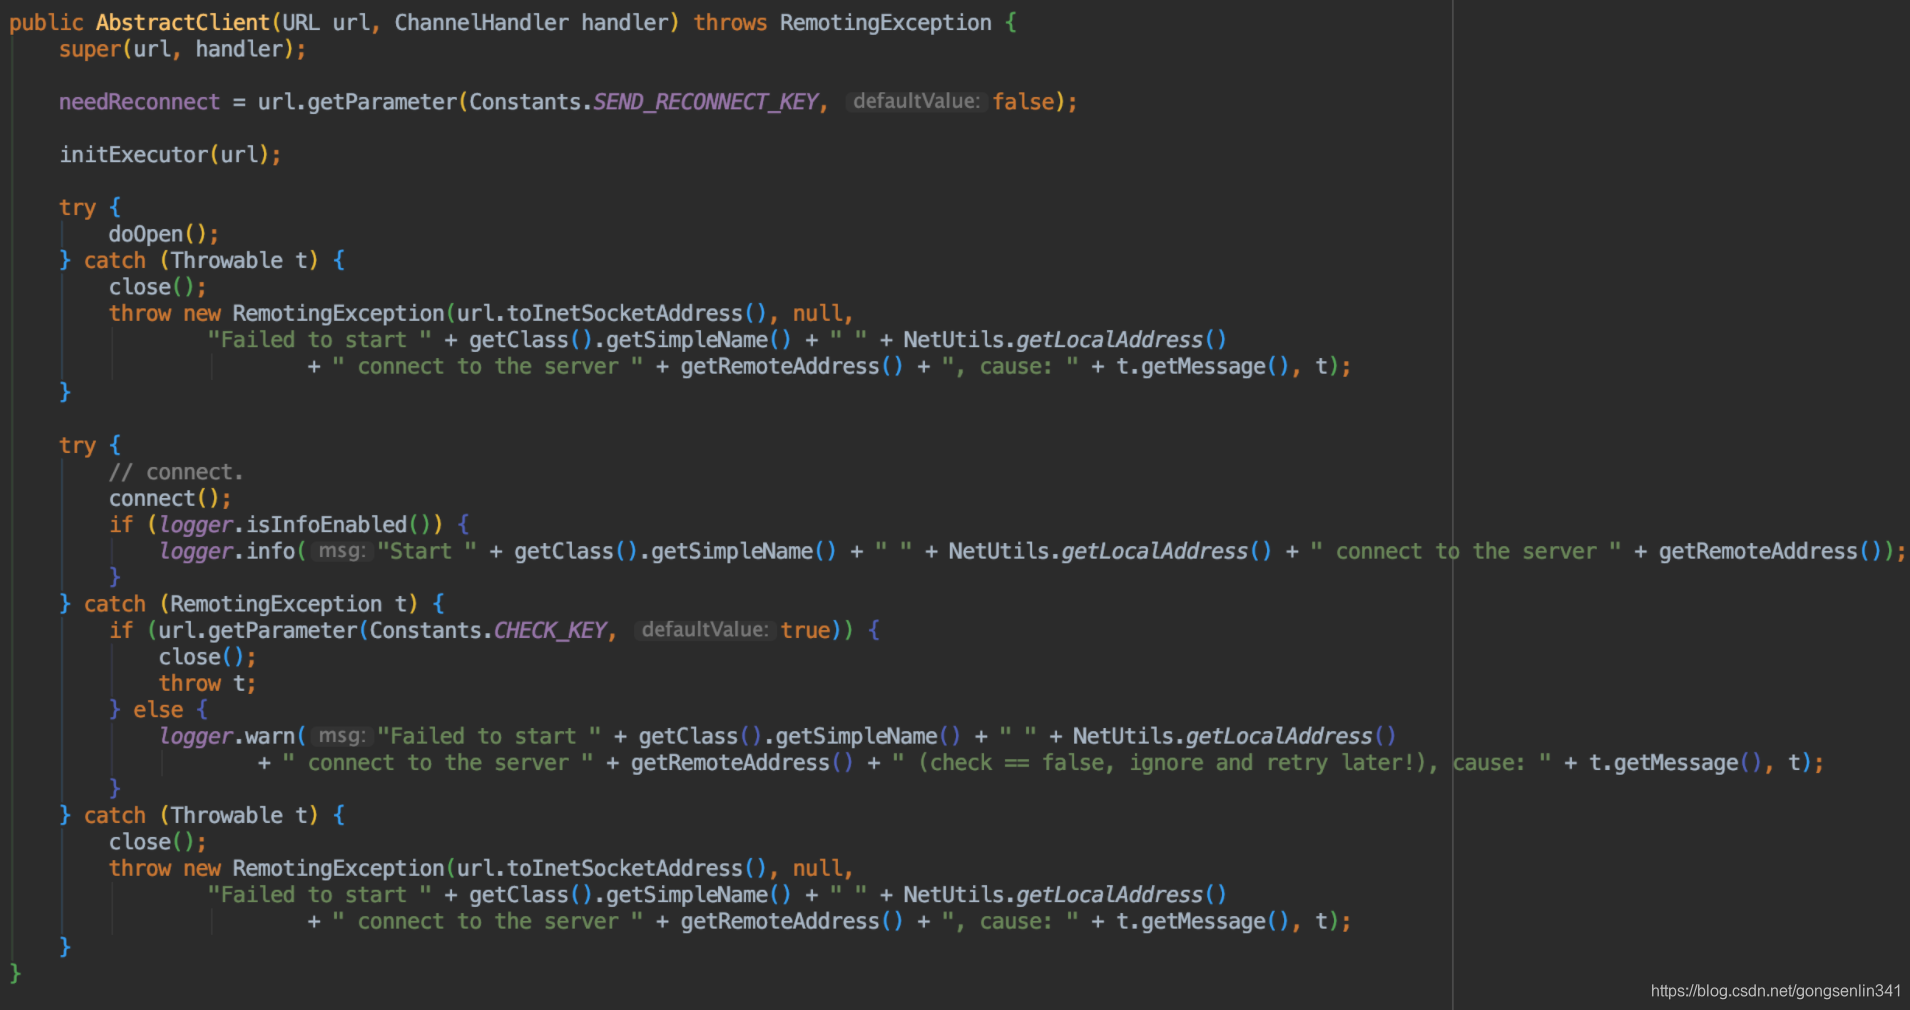Image resolution: width=1910 pixels, height=1010 pixels.
Task: Click the AbstractClient constructor name
Action: pyautogui.click(x=183, y=22)
